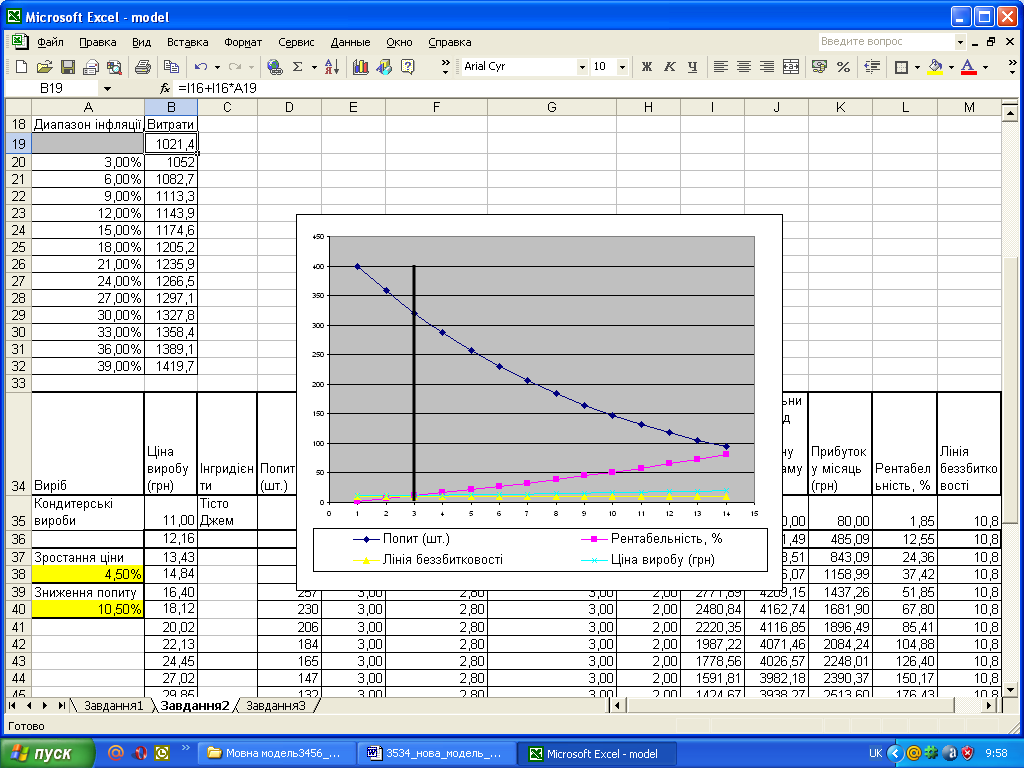Click the Open folder icon
The height and width of the screenshot is (768, 1024).
pyautogui.click(x=44, y=67)
